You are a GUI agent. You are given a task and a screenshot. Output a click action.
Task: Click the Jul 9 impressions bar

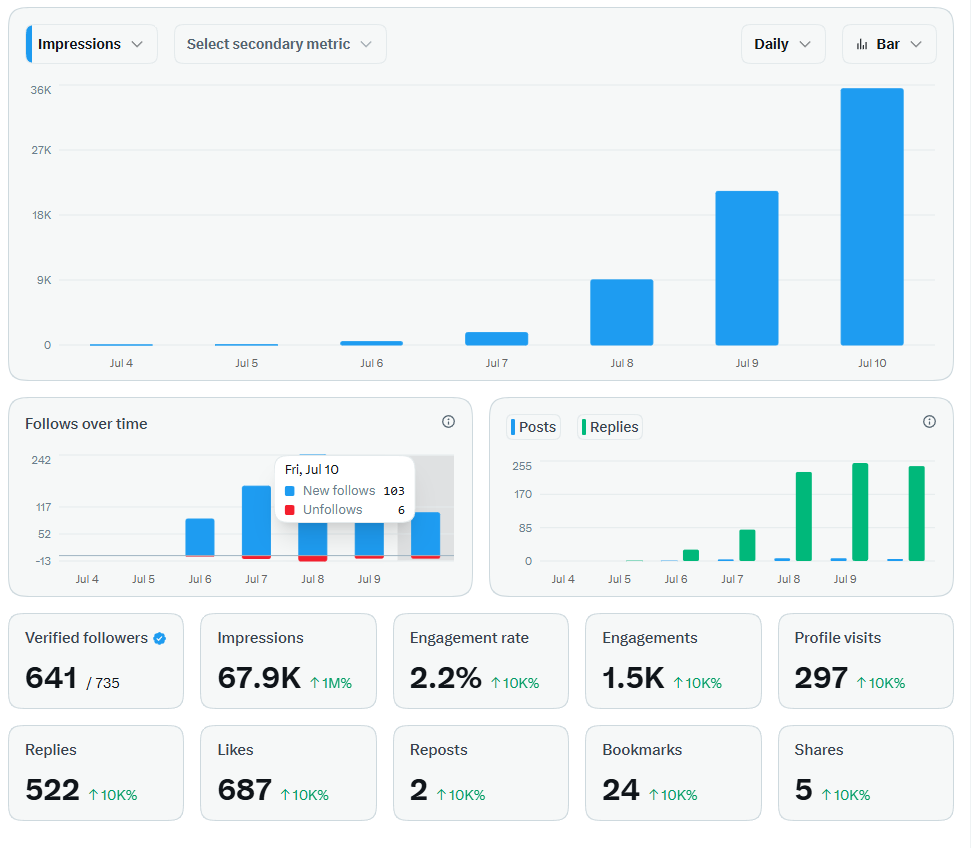point(746,268)
